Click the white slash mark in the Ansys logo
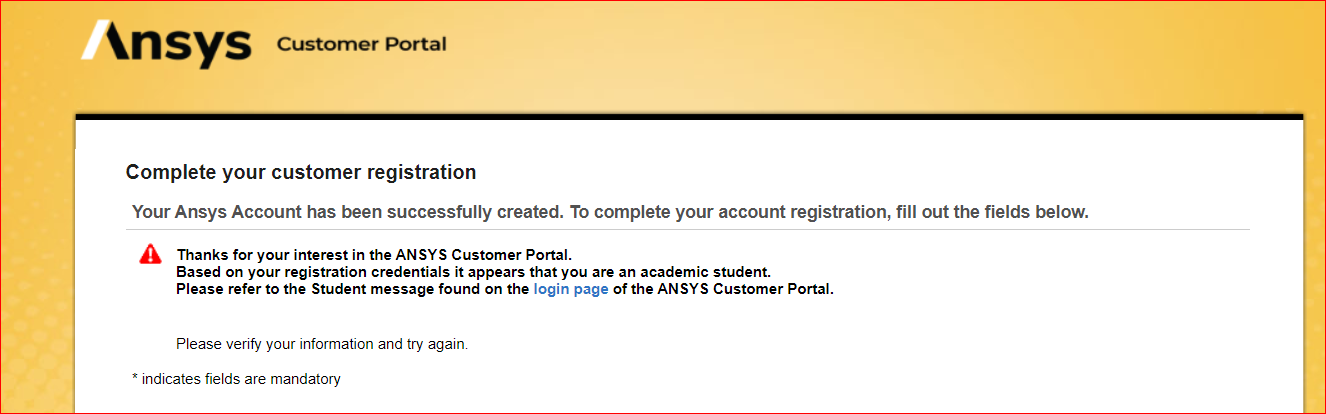1326x414 pixels. click(98, 40)
